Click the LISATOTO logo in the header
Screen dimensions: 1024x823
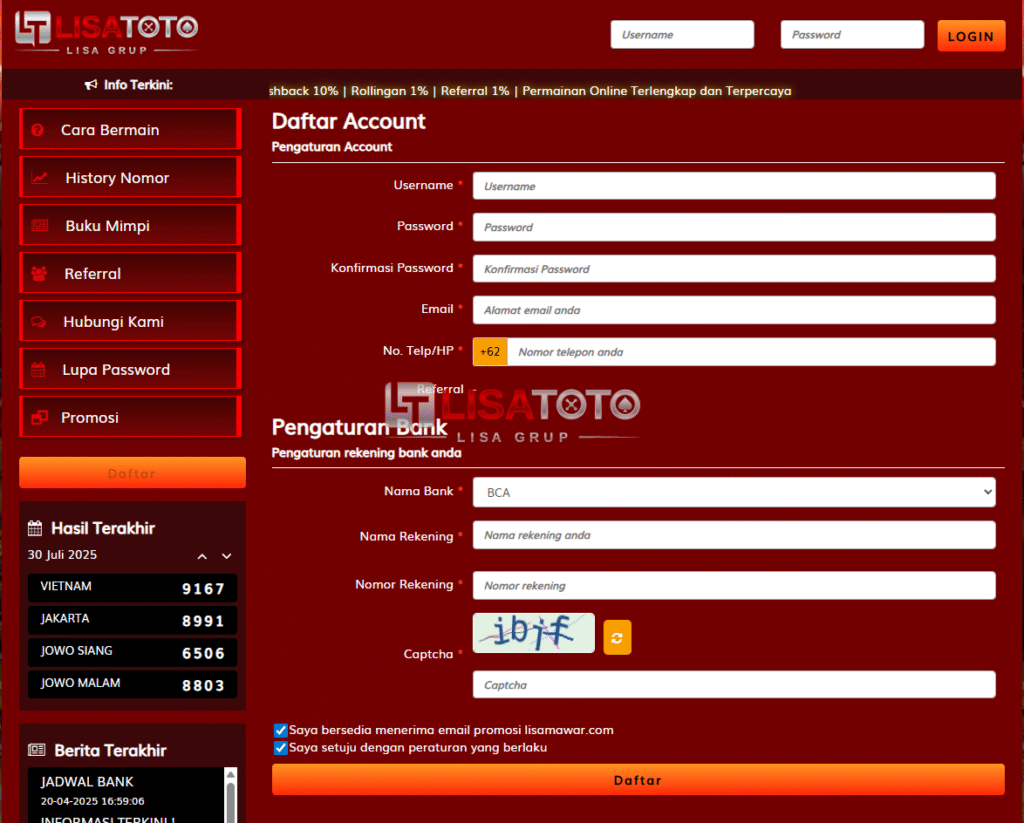pos(106,33)
